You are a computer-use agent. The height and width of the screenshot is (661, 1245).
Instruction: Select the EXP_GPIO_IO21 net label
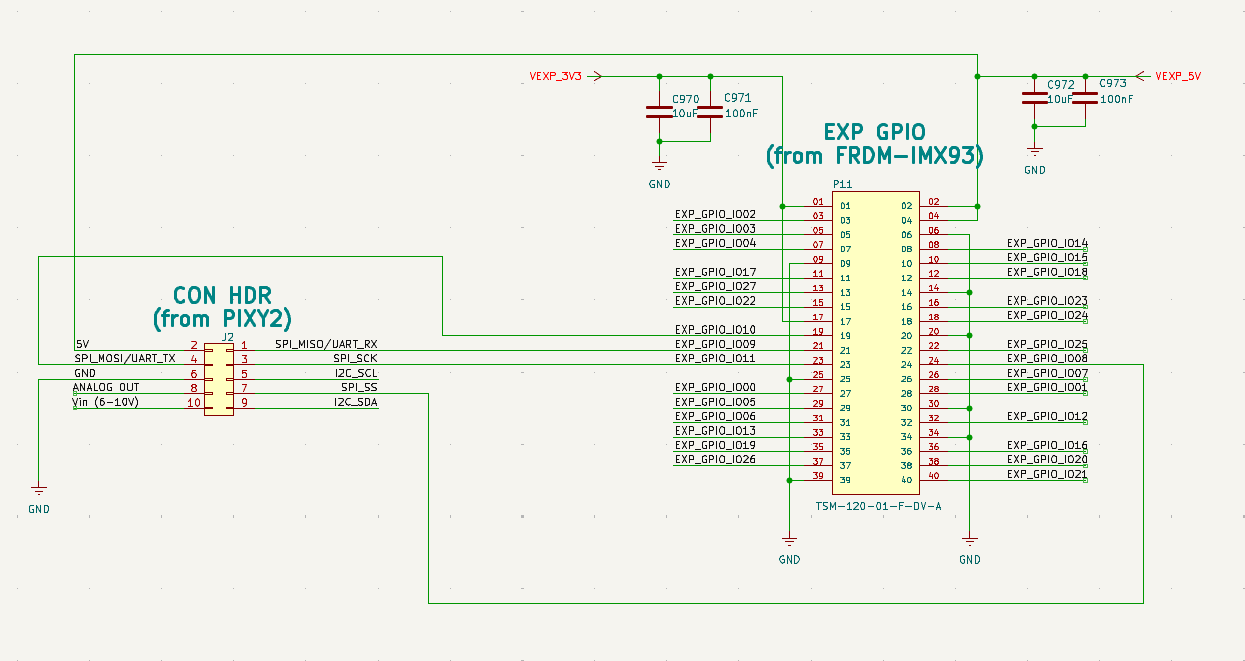(1046, 474)
